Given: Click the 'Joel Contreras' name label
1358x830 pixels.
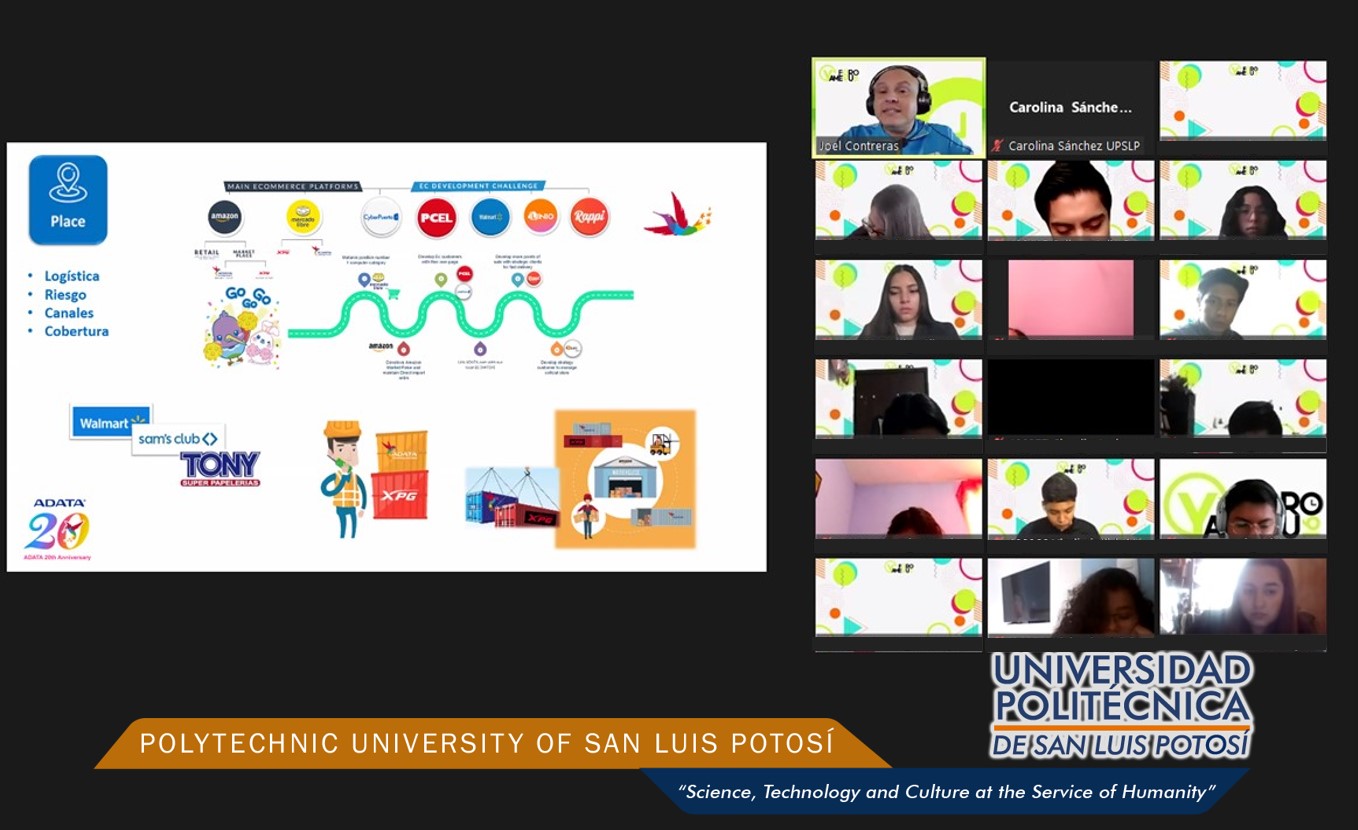Looking at the screenshot, I should click(x=859, y=146).
